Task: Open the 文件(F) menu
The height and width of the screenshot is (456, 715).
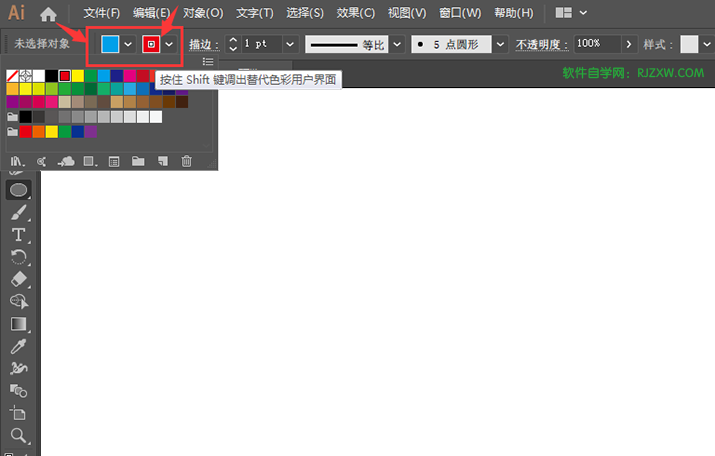Action: 102,13
